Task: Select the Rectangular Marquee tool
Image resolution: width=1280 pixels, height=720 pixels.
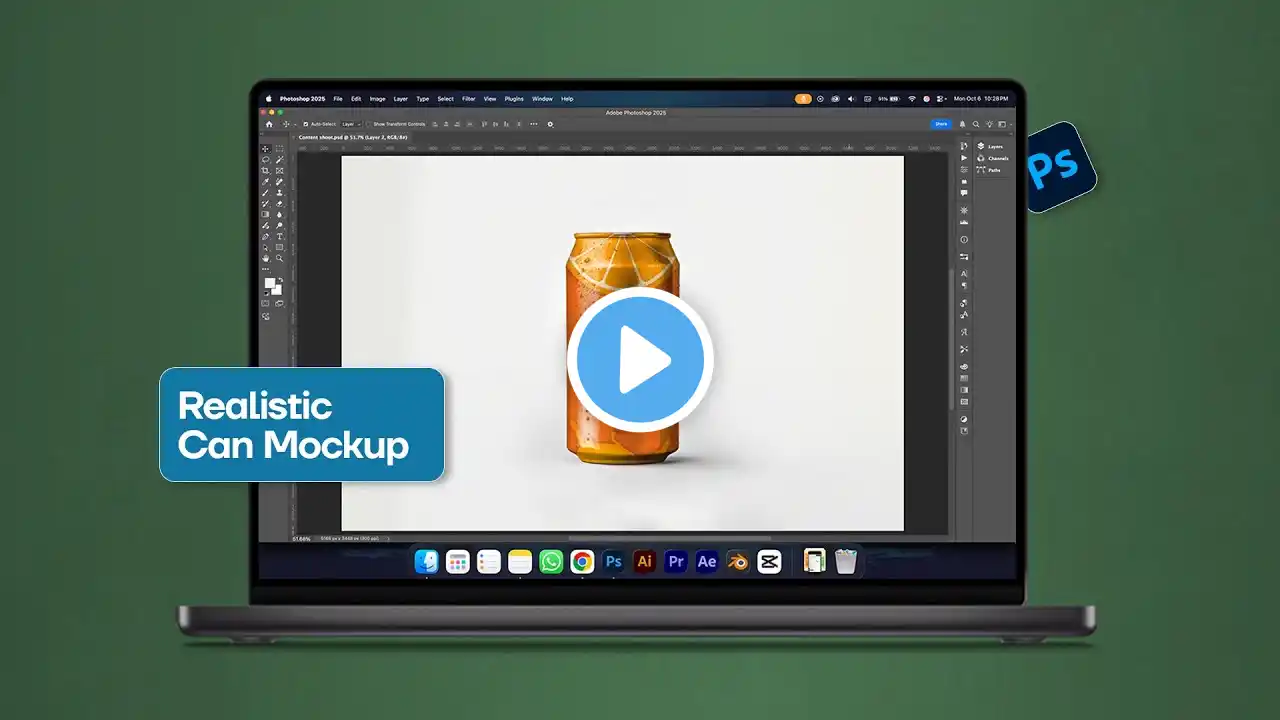Action: 279,148
